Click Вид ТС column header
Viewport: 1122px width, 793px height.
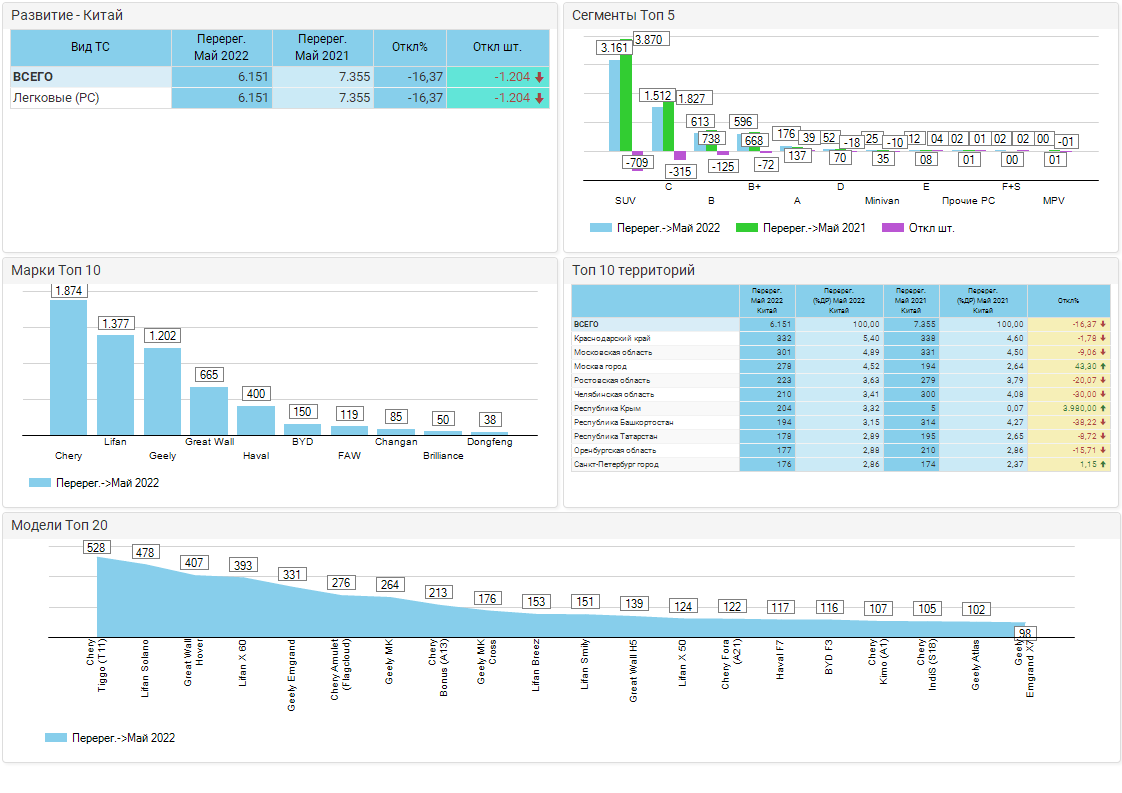pyautogui.click(x=91, y=47)
